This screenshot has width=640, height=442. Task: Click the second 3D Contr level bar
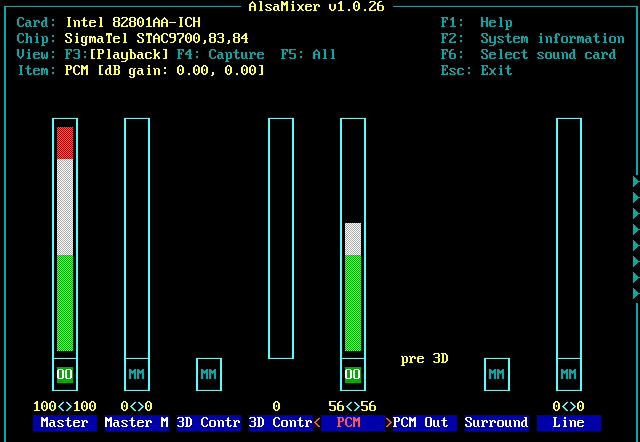[281, 238]
